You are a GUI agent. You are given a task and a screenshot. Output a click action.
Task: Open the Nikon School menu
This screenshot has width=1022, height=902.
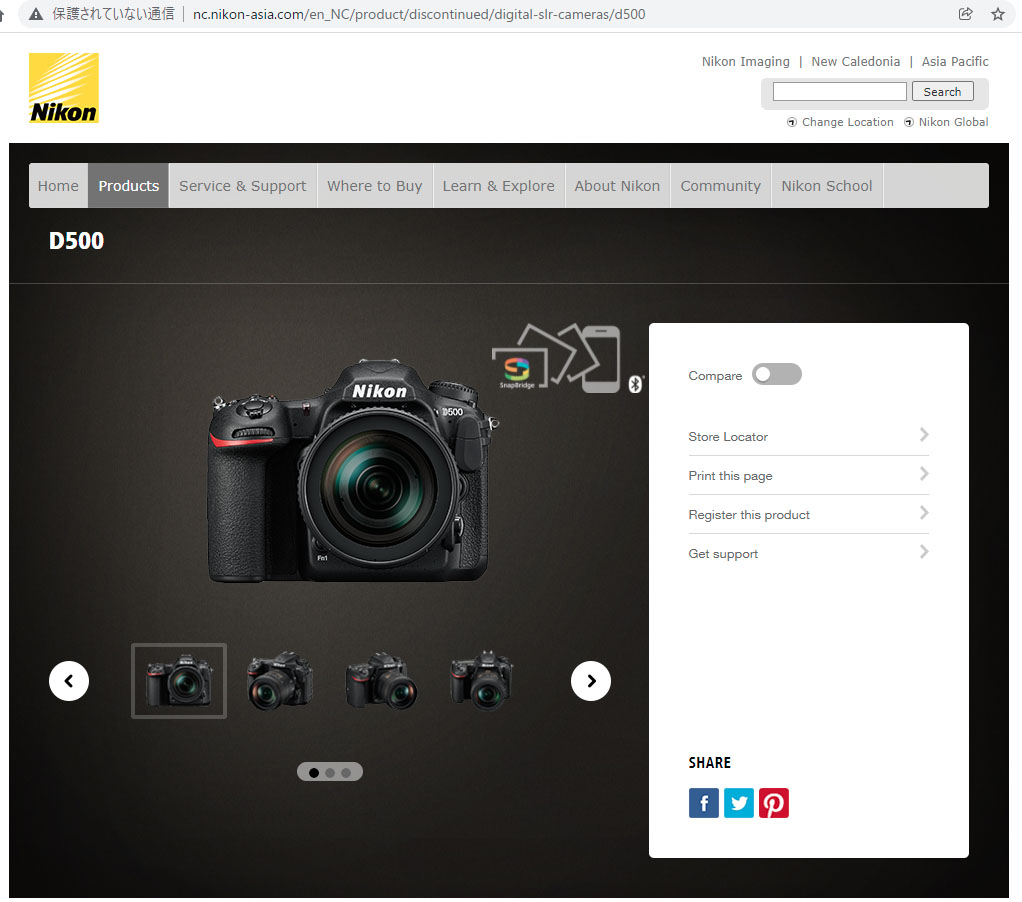coord(827,186)
